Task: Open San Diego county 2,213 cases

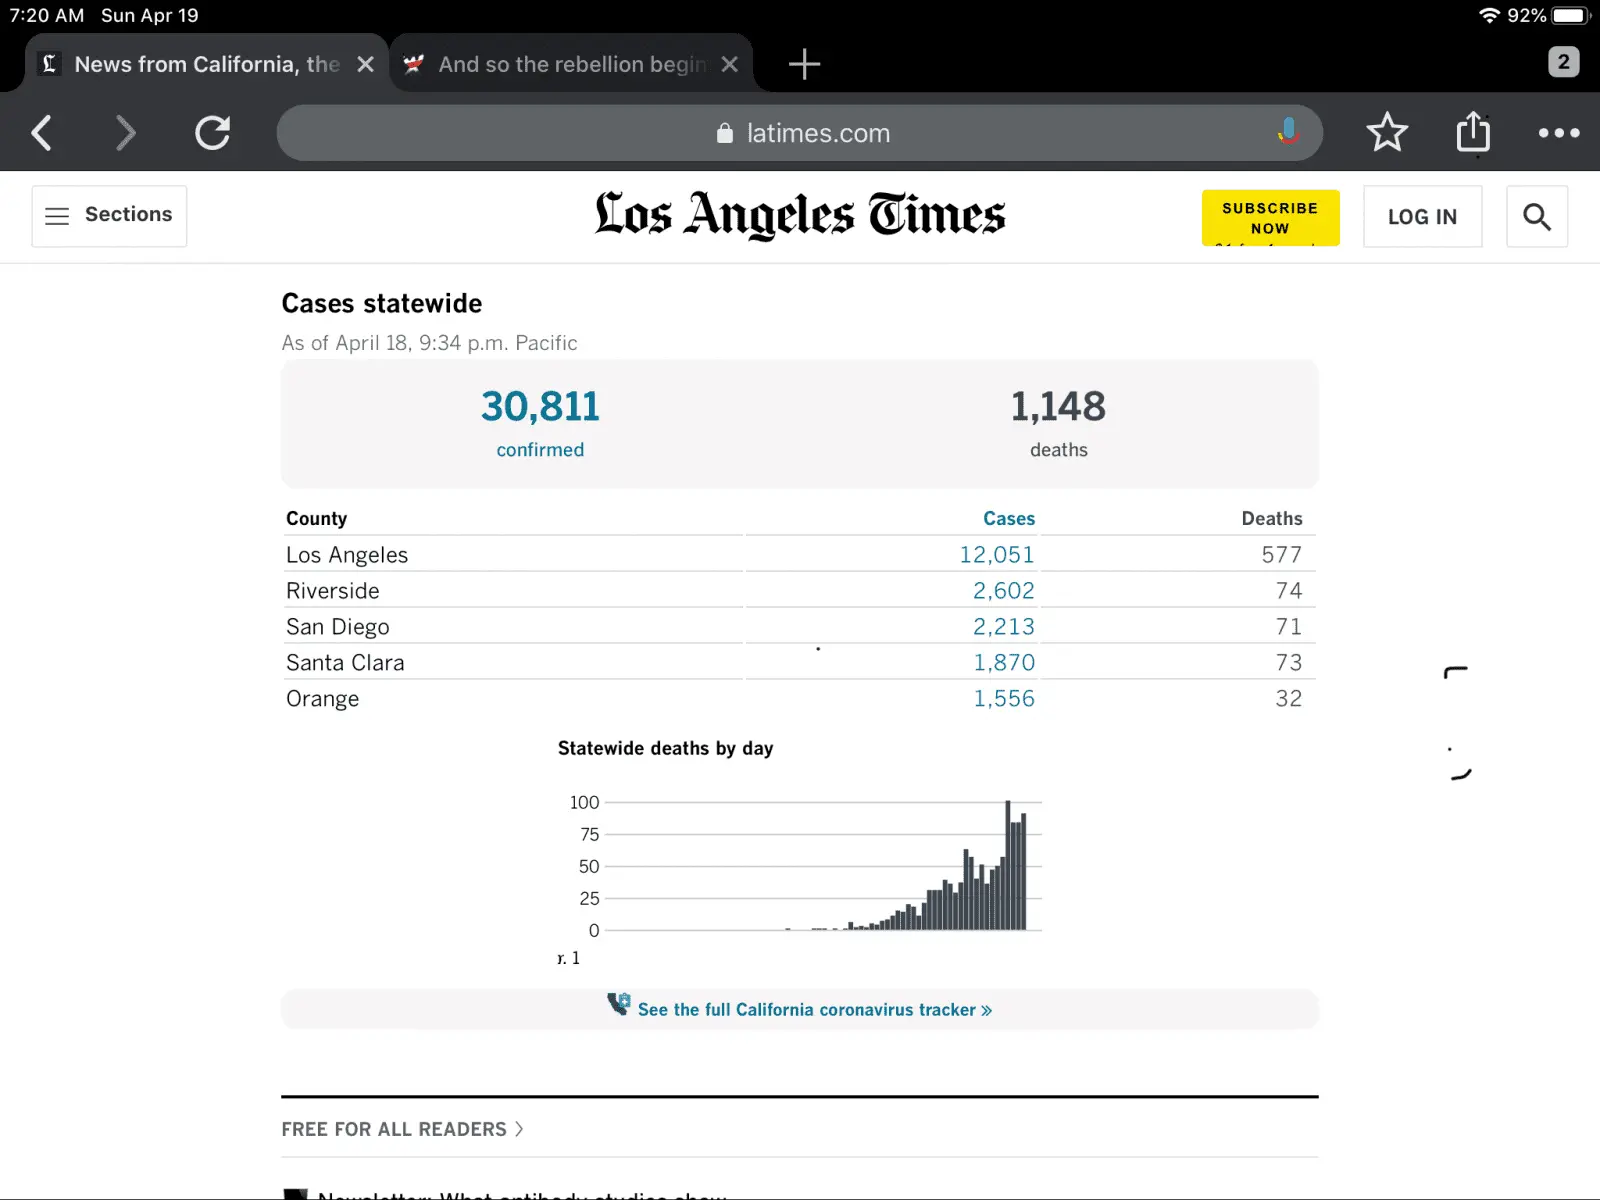Action: click(1004, 627)
